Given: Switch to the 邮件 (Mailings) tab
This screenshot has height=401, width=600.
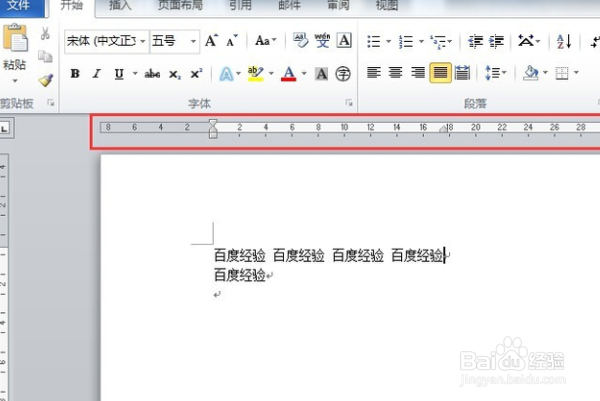Looking at the screenshot, I should pos(289,5).
